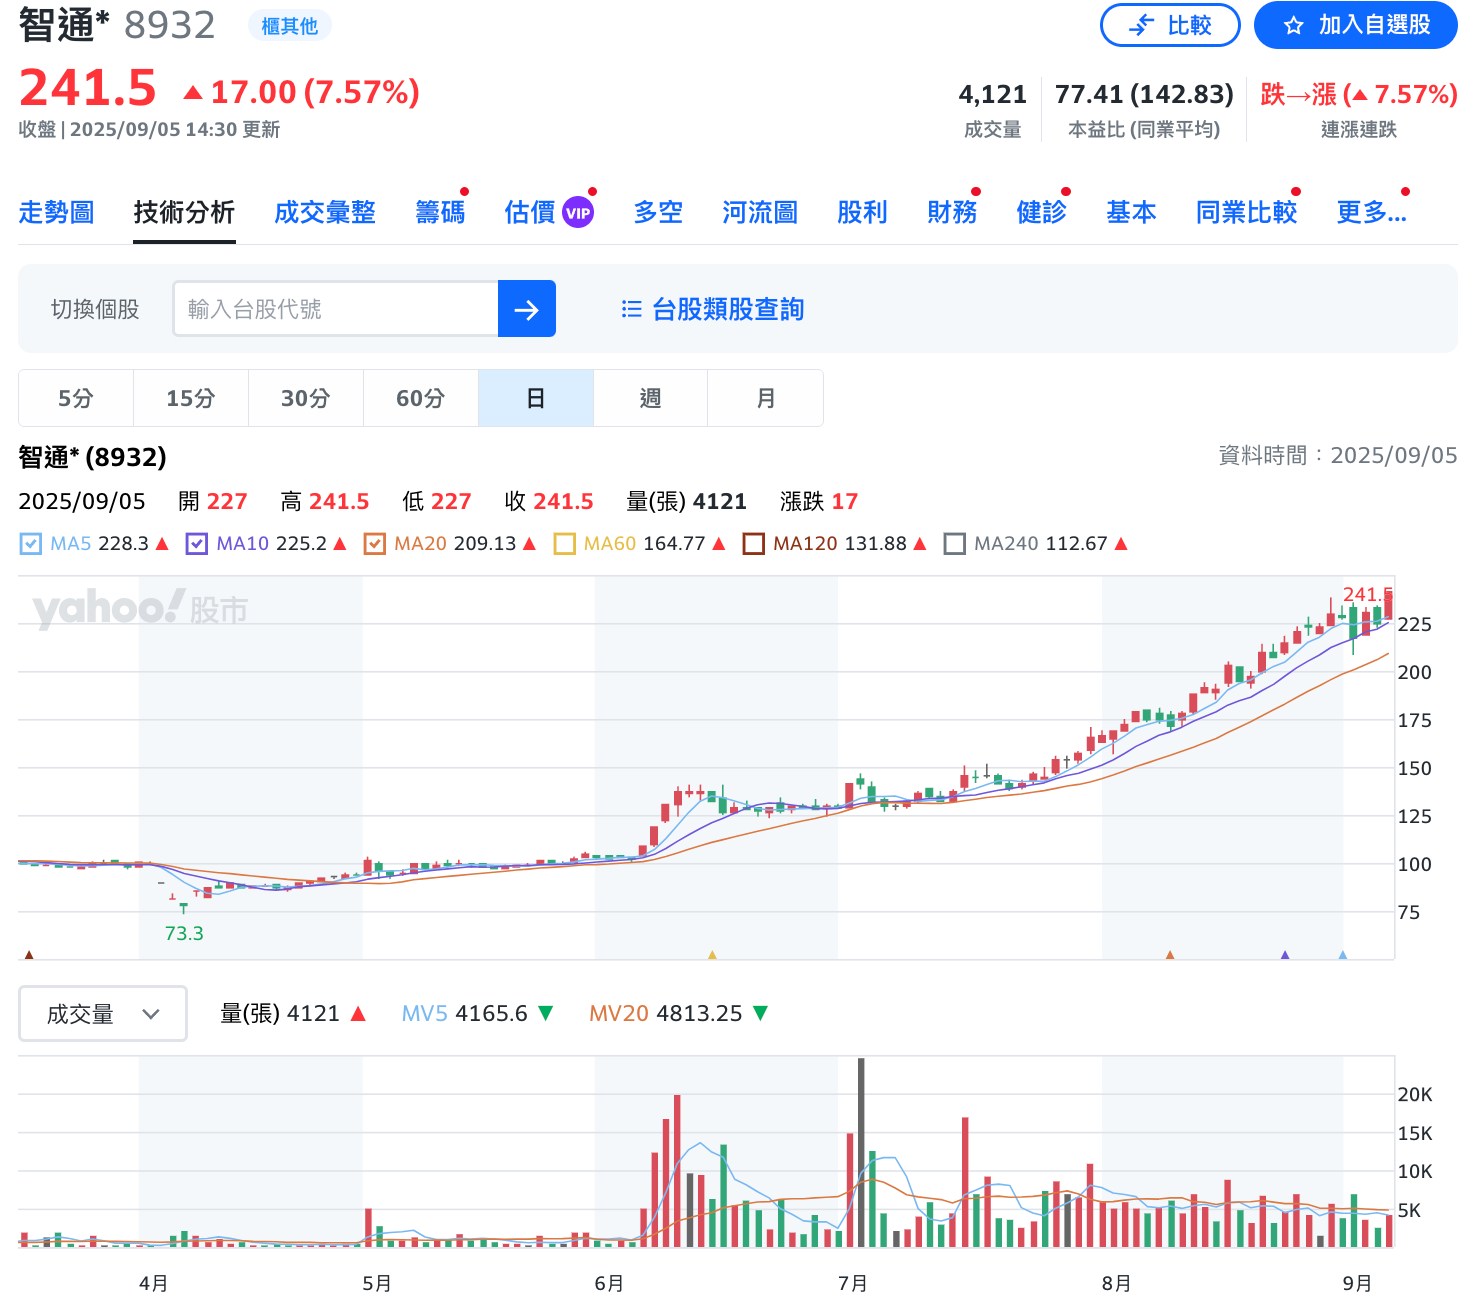The width and height of the screenshot is (1474, 1304).
Task: Switch to the 走勢圖 tab
Action: [x=56, y=211]
